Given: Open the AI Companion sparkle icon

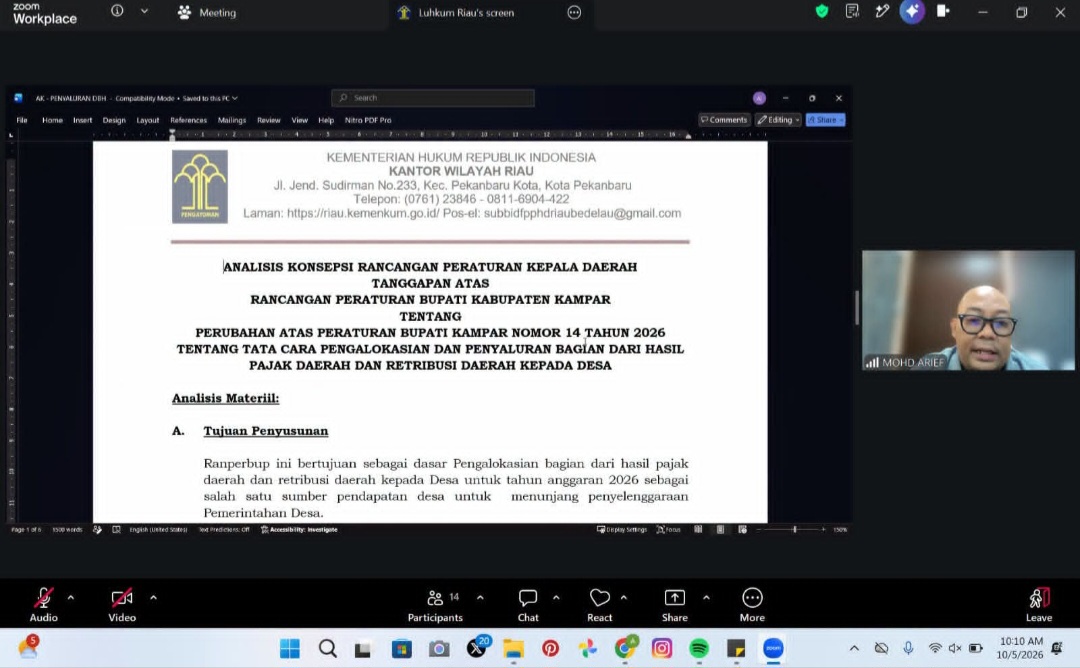Looking at the screenshot, I should (x=912, y=11).
